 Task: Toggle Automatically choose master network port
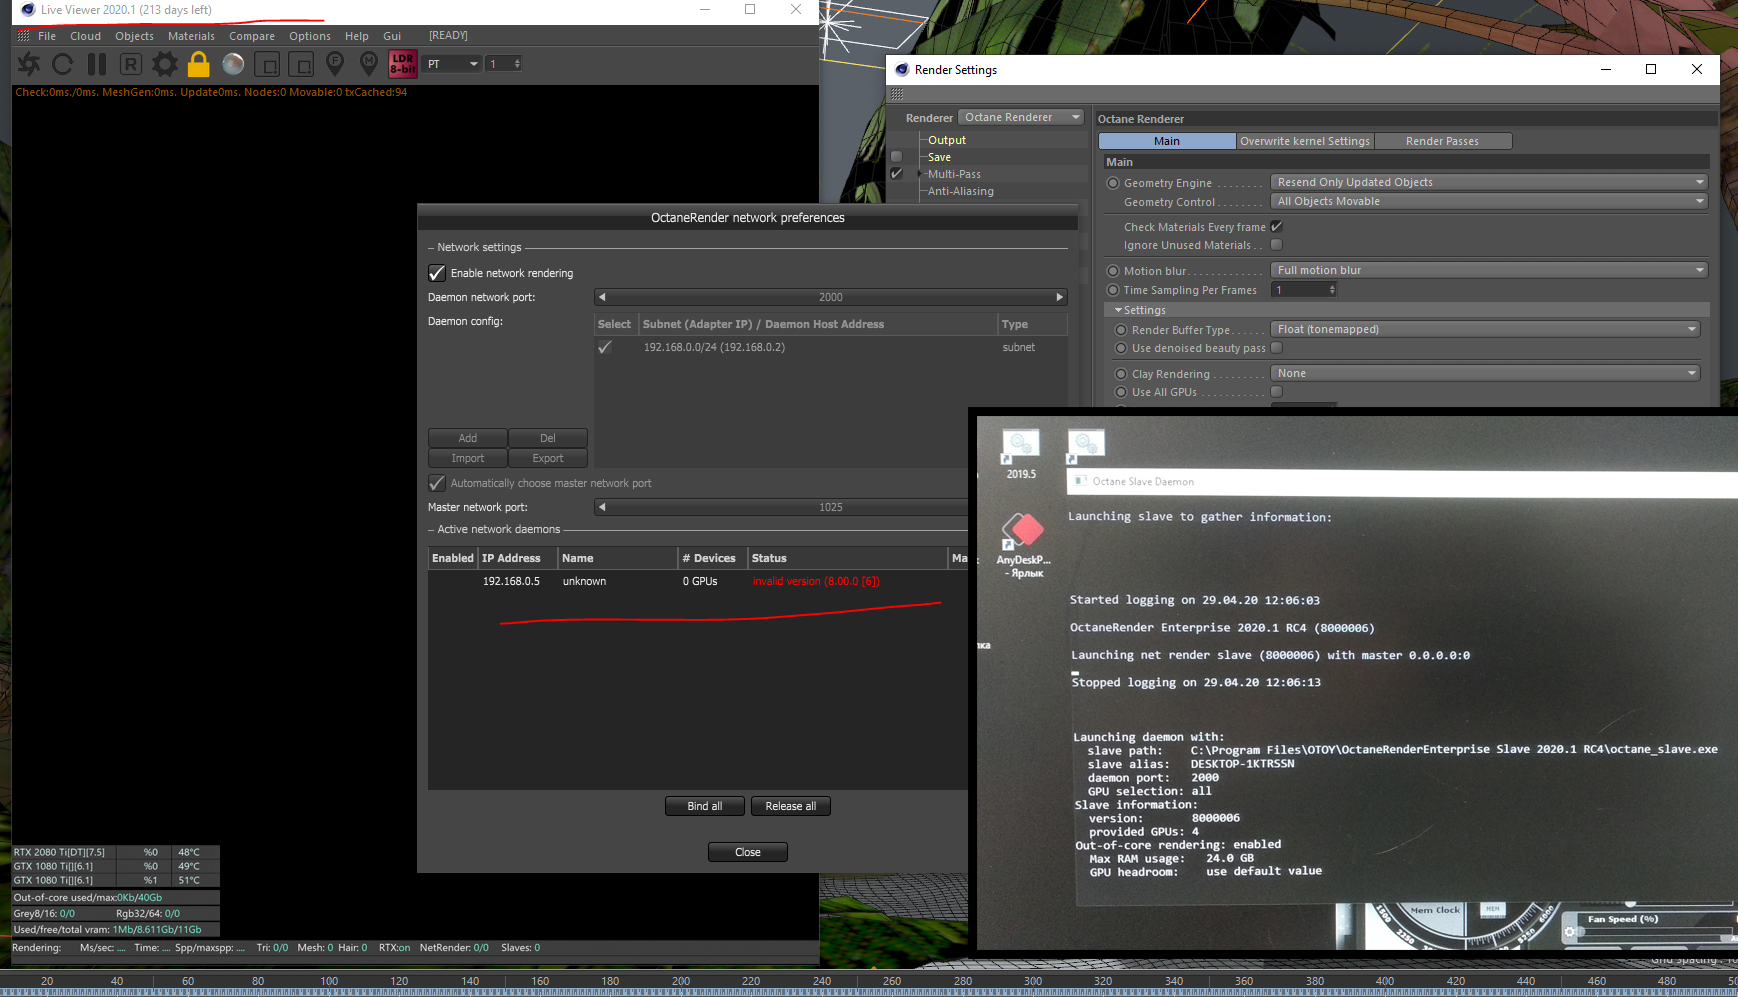pyautogui.click(x=437, y=483)
